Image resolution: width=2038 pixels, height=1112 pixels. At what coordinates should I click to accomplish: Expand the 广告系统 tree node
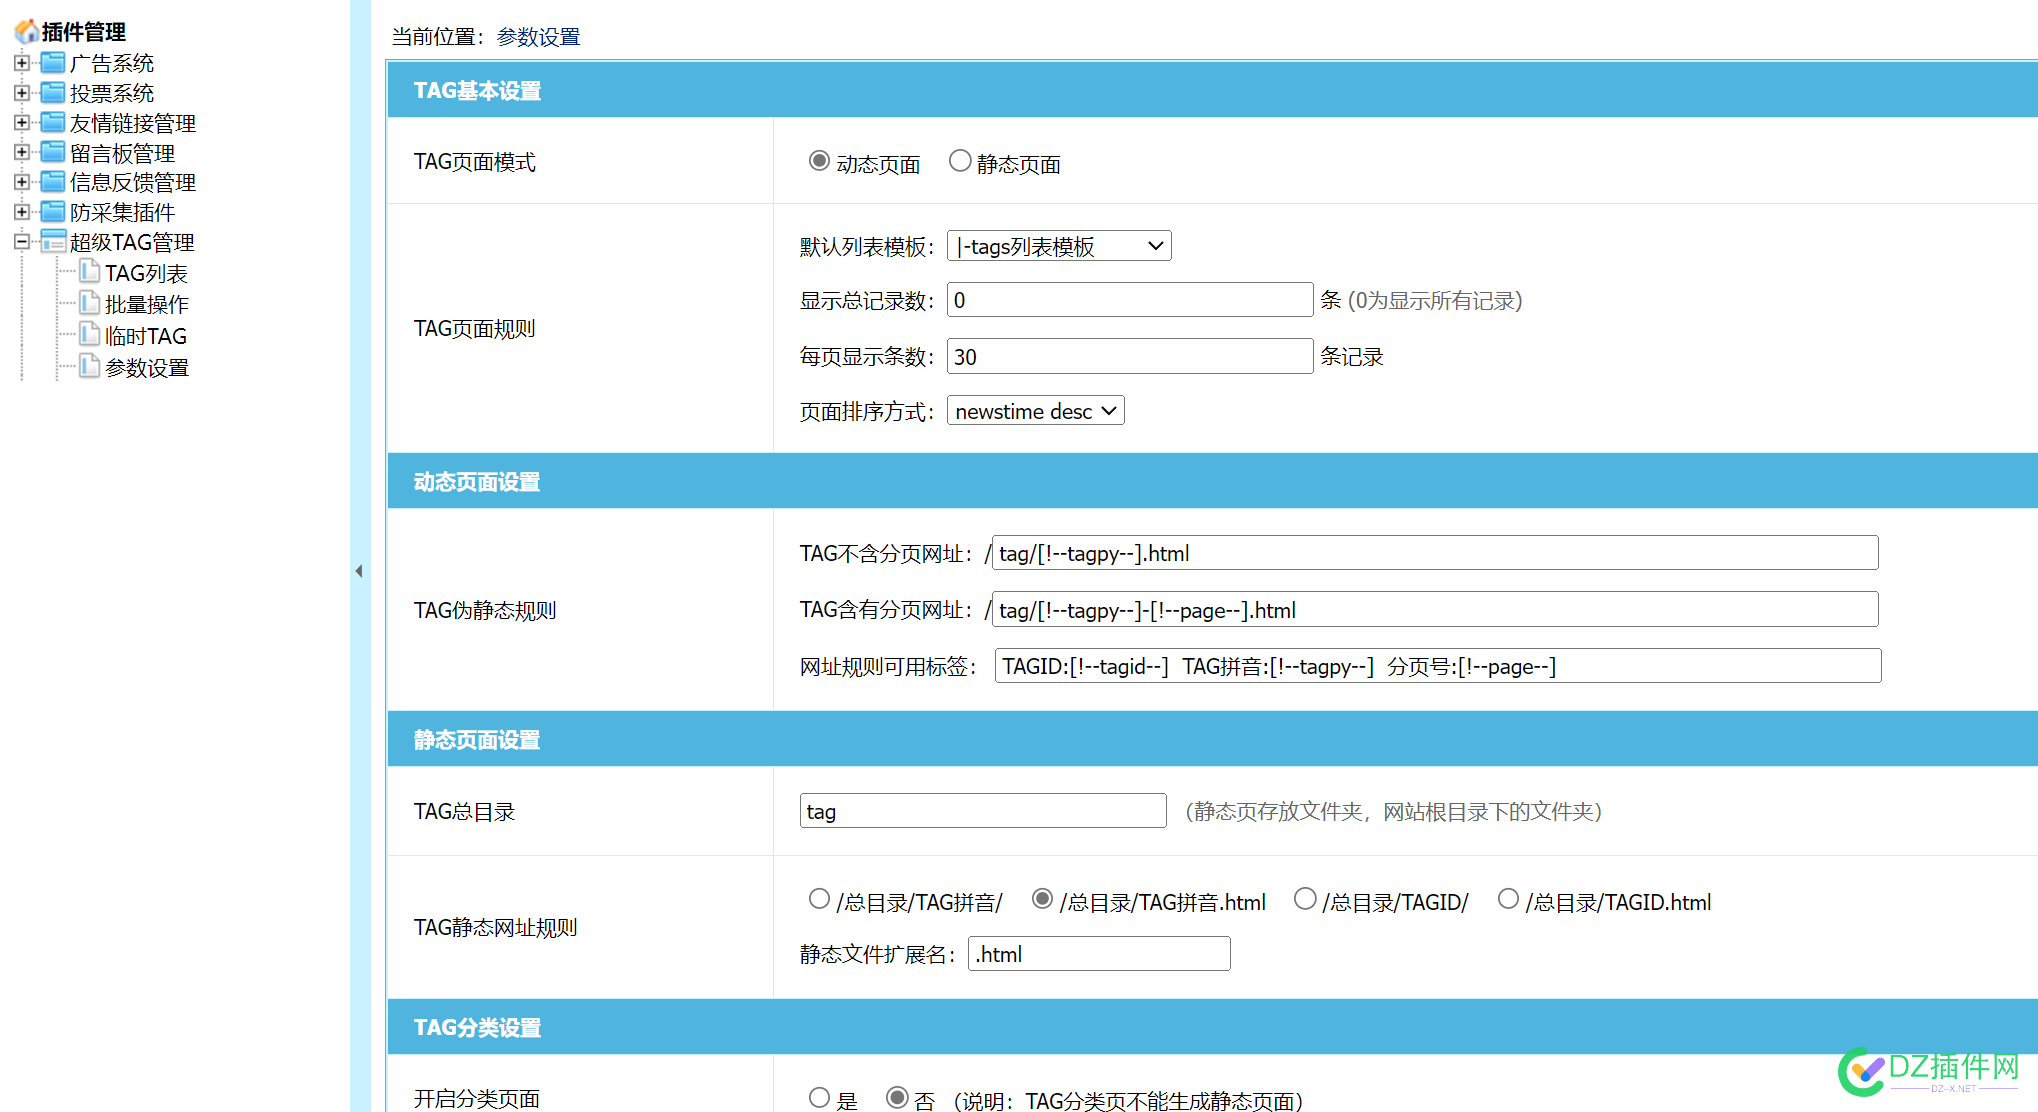point(22,63)
